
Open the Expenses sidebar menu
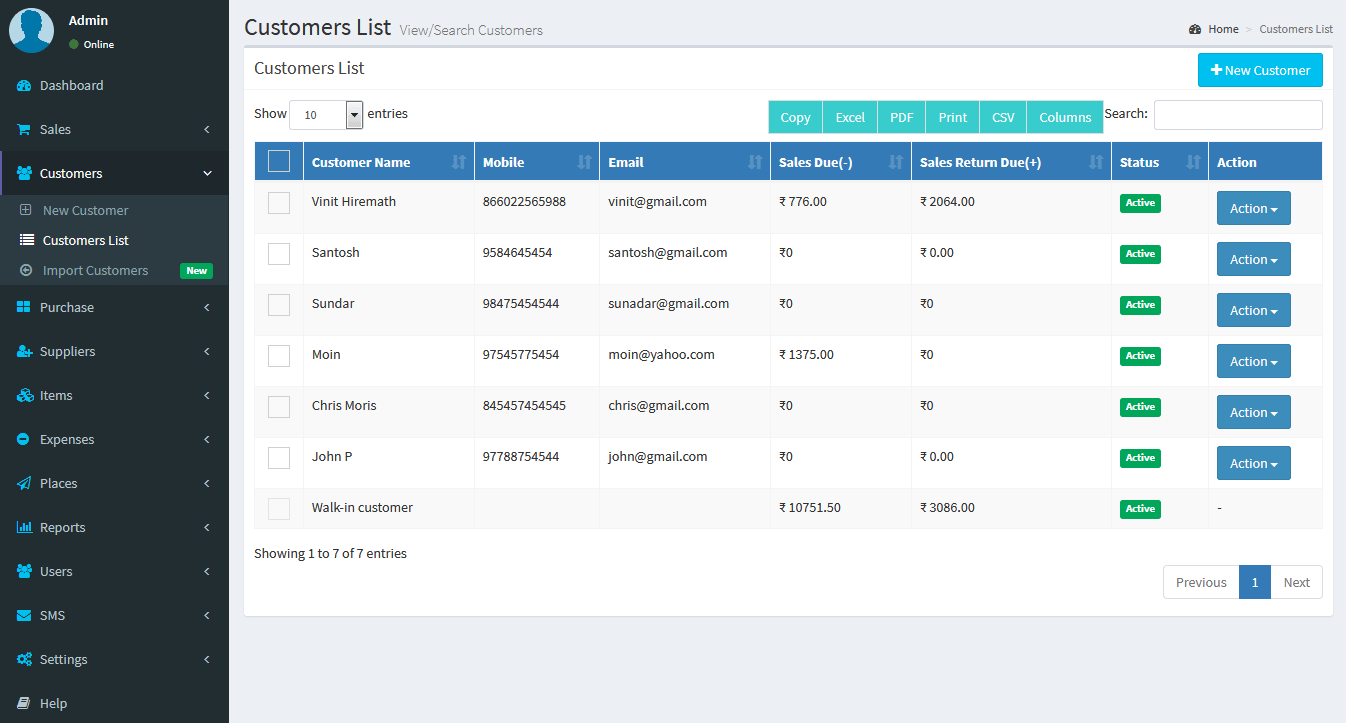(x=114, y=439)
